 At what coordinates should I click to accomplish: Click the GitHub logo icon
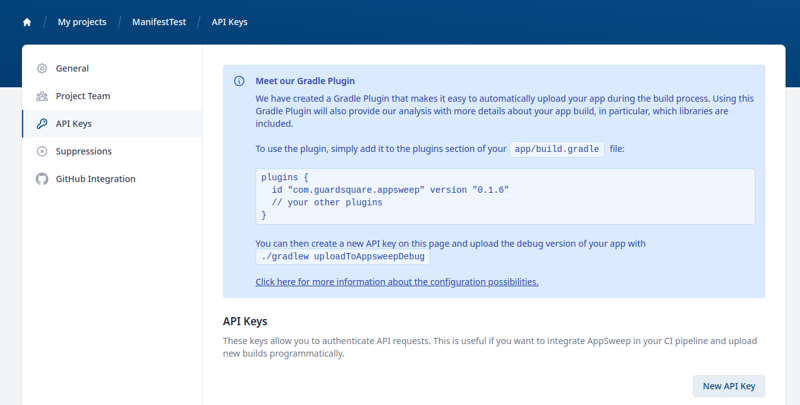pos(42,179)
